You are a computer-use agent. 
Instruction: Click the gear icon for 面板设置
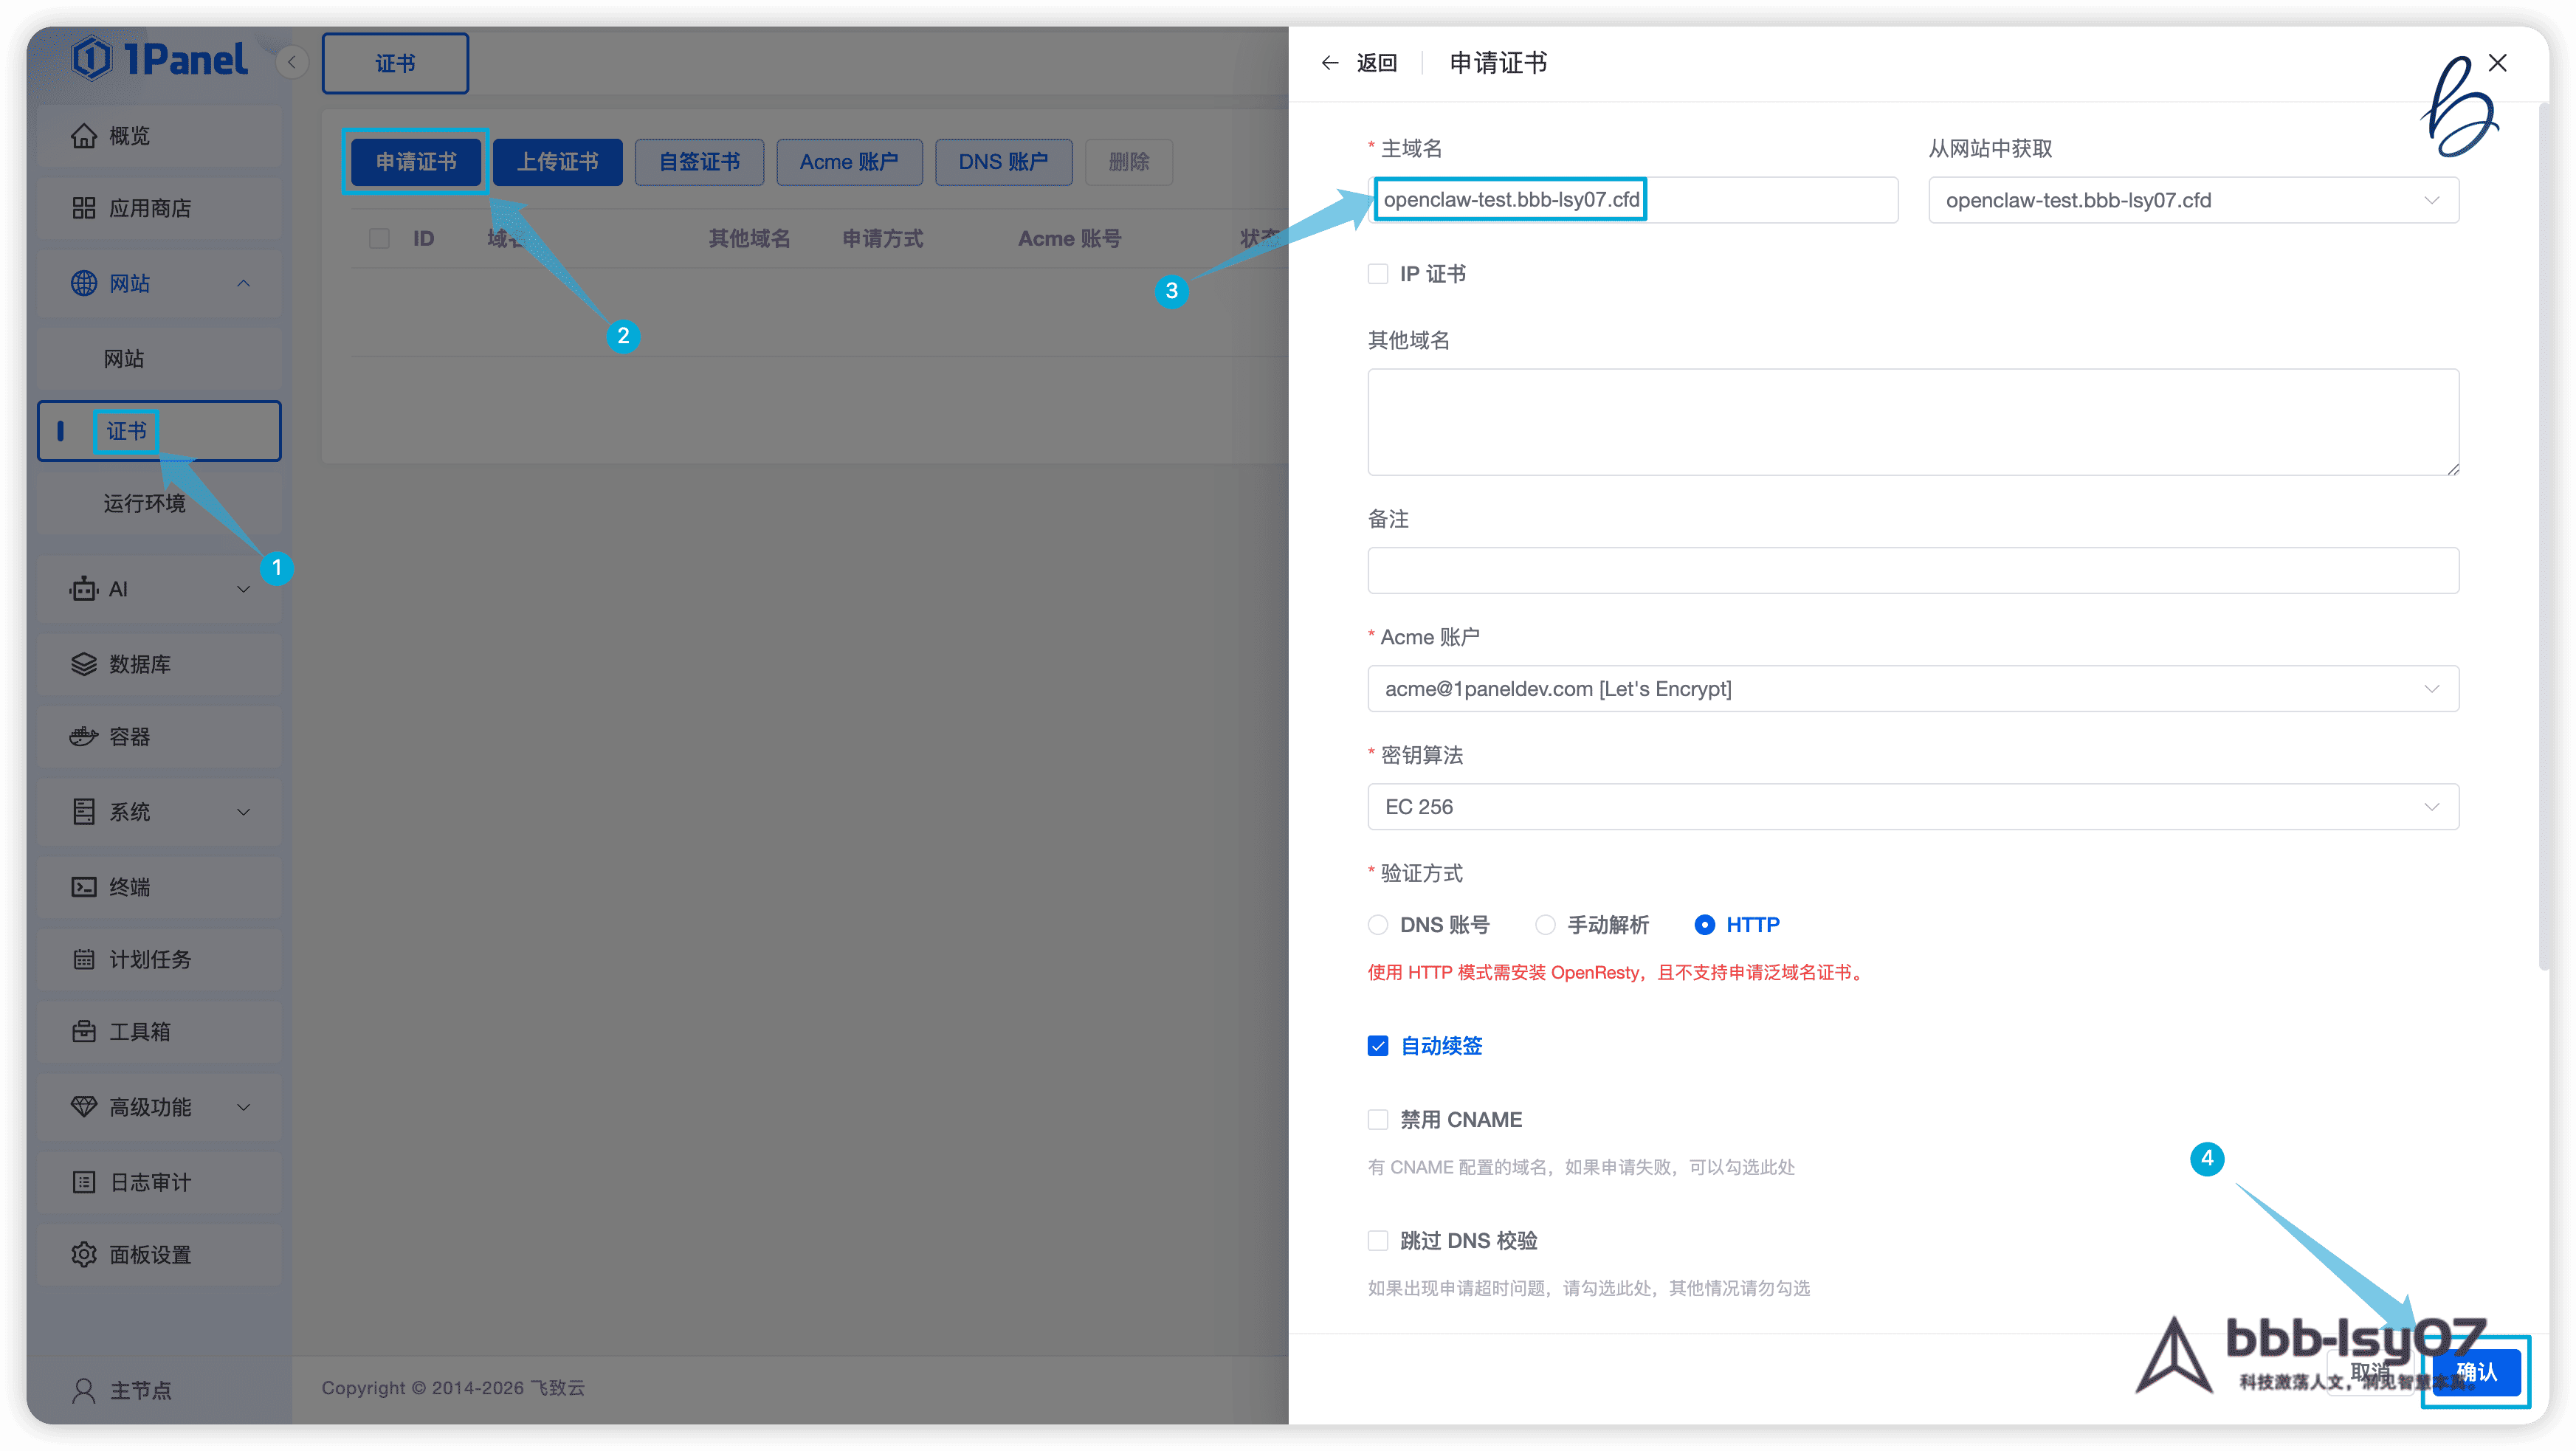pyautogui.click(x=84, y=1254)
